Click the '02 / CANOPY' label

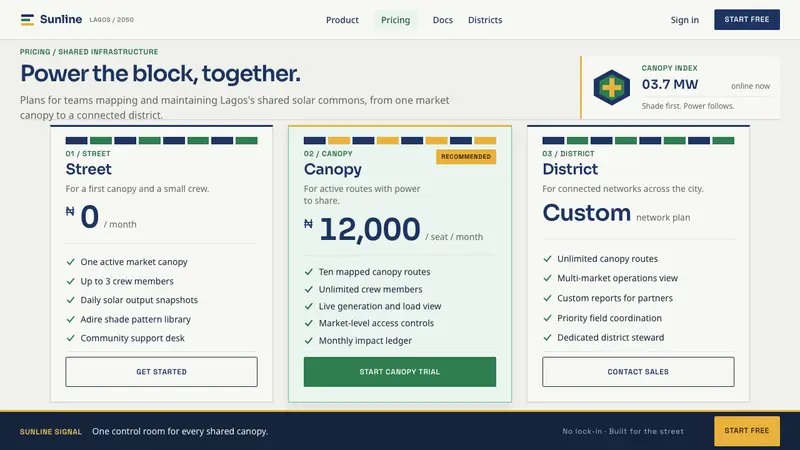(328, 154)
